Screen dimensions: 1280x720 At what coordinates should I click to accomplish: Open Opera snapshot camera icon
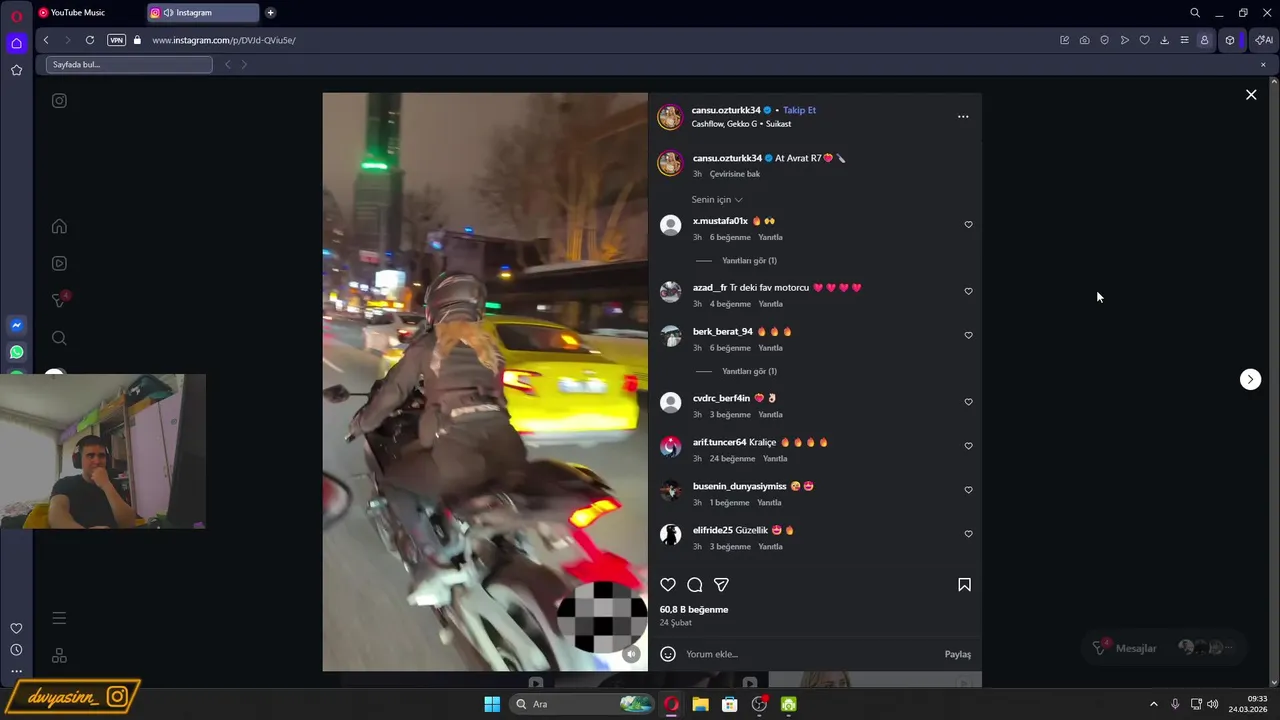click(1085, 40)
